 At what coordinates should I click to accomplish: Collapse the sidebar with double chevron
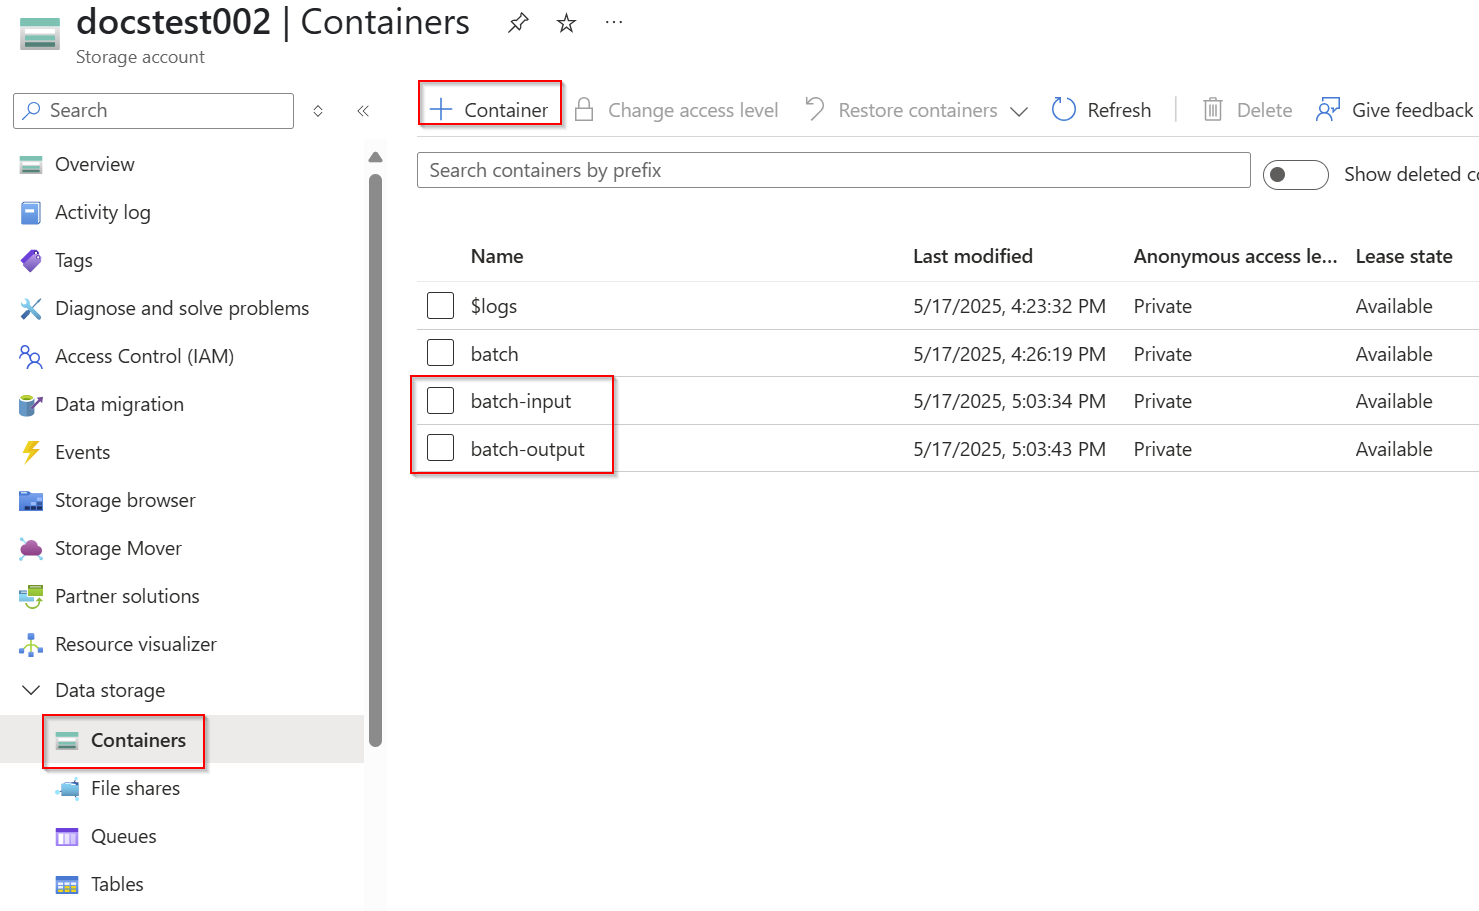coord(363,111)
